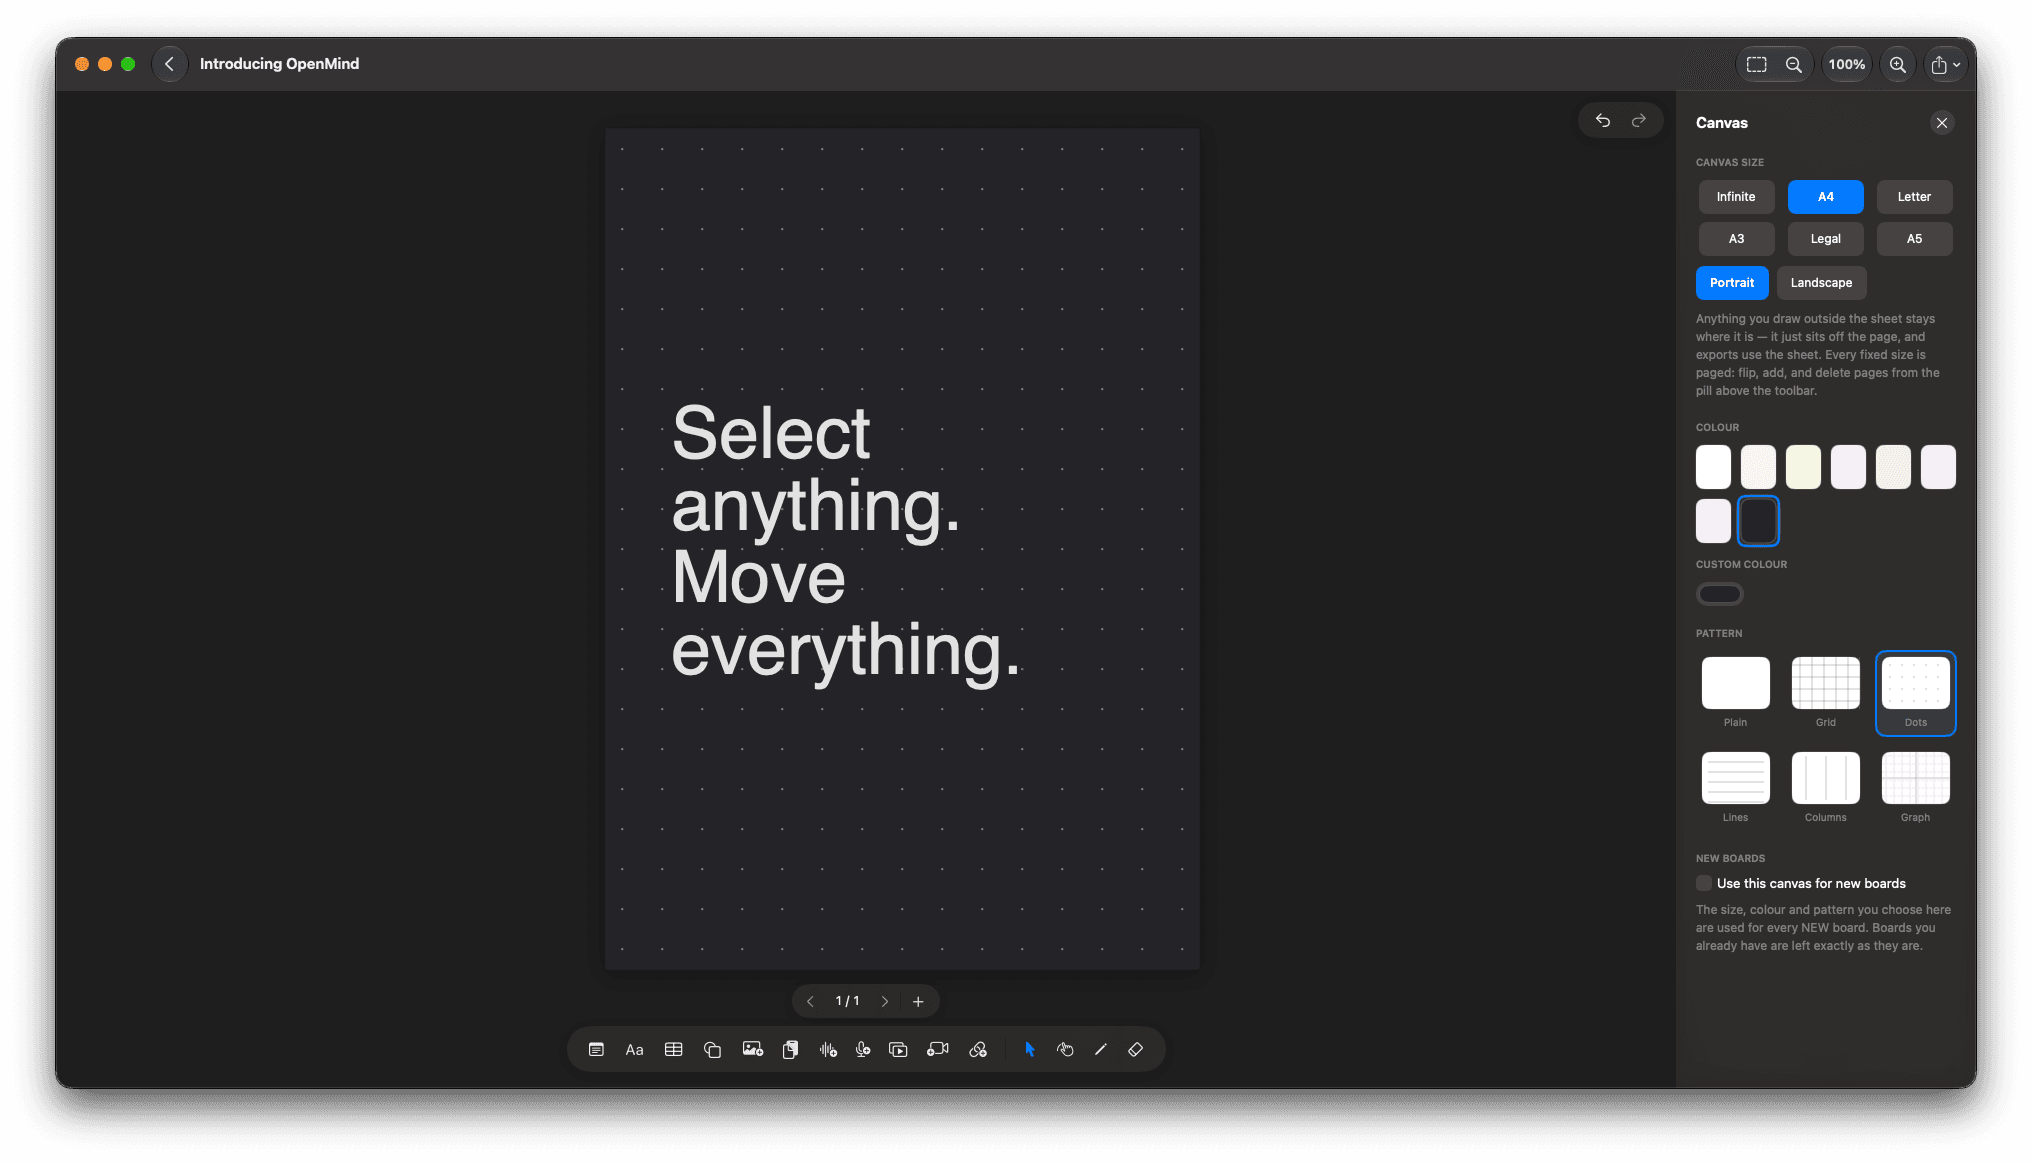Pick the Legal canvas size

point(1825,239)
